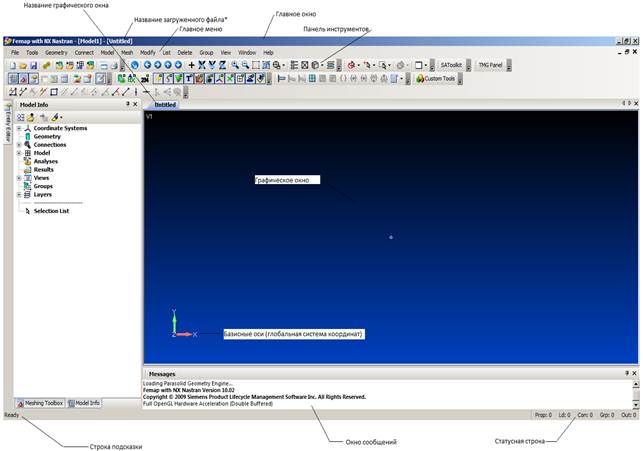This screenshot has width=643, height=451.
Task: Open the Delete menu
Action: 185,52
